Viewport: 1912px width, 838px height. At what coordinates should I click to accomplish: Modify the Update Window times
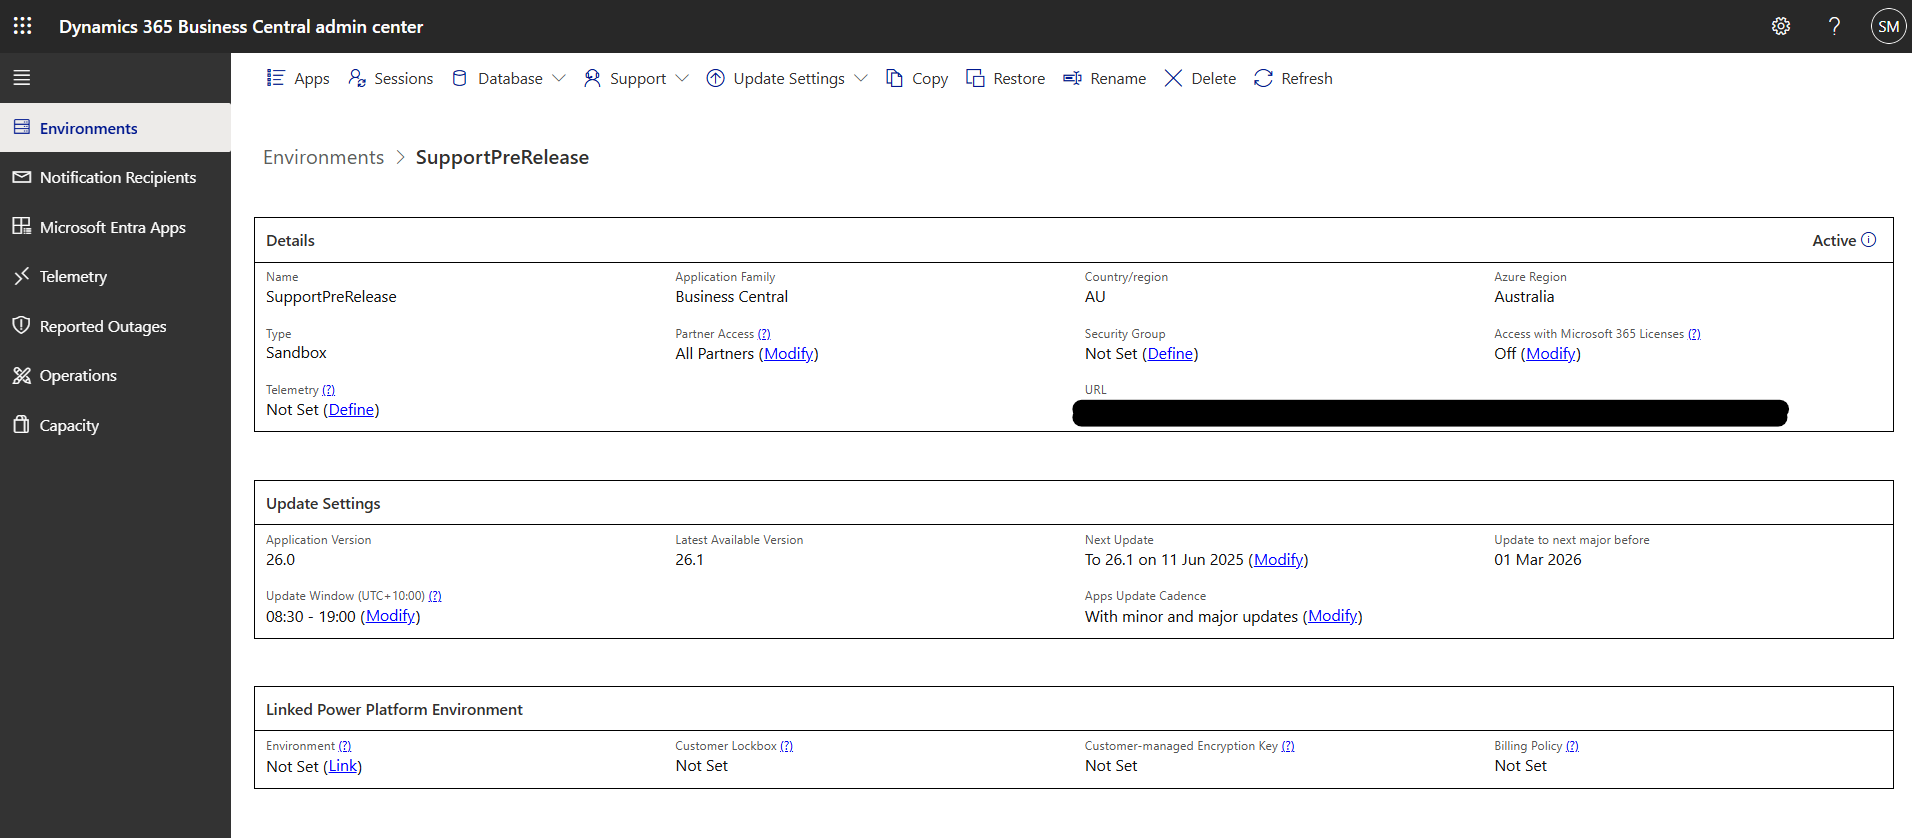click(x=390, y=616)
